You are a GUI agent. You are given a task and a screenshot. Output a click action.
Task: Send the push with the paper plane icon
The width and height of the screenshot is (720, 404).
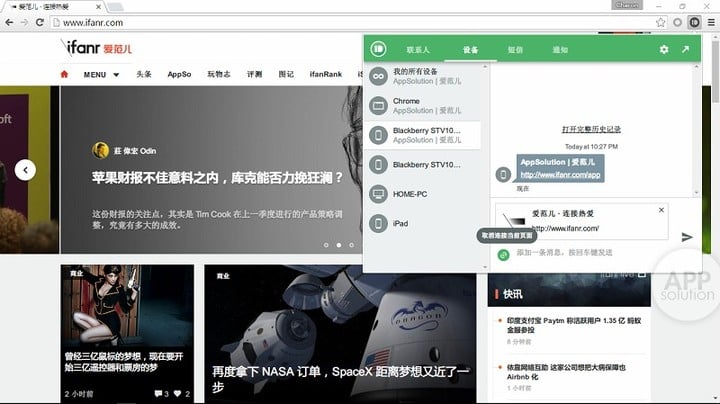click(687, 237)
